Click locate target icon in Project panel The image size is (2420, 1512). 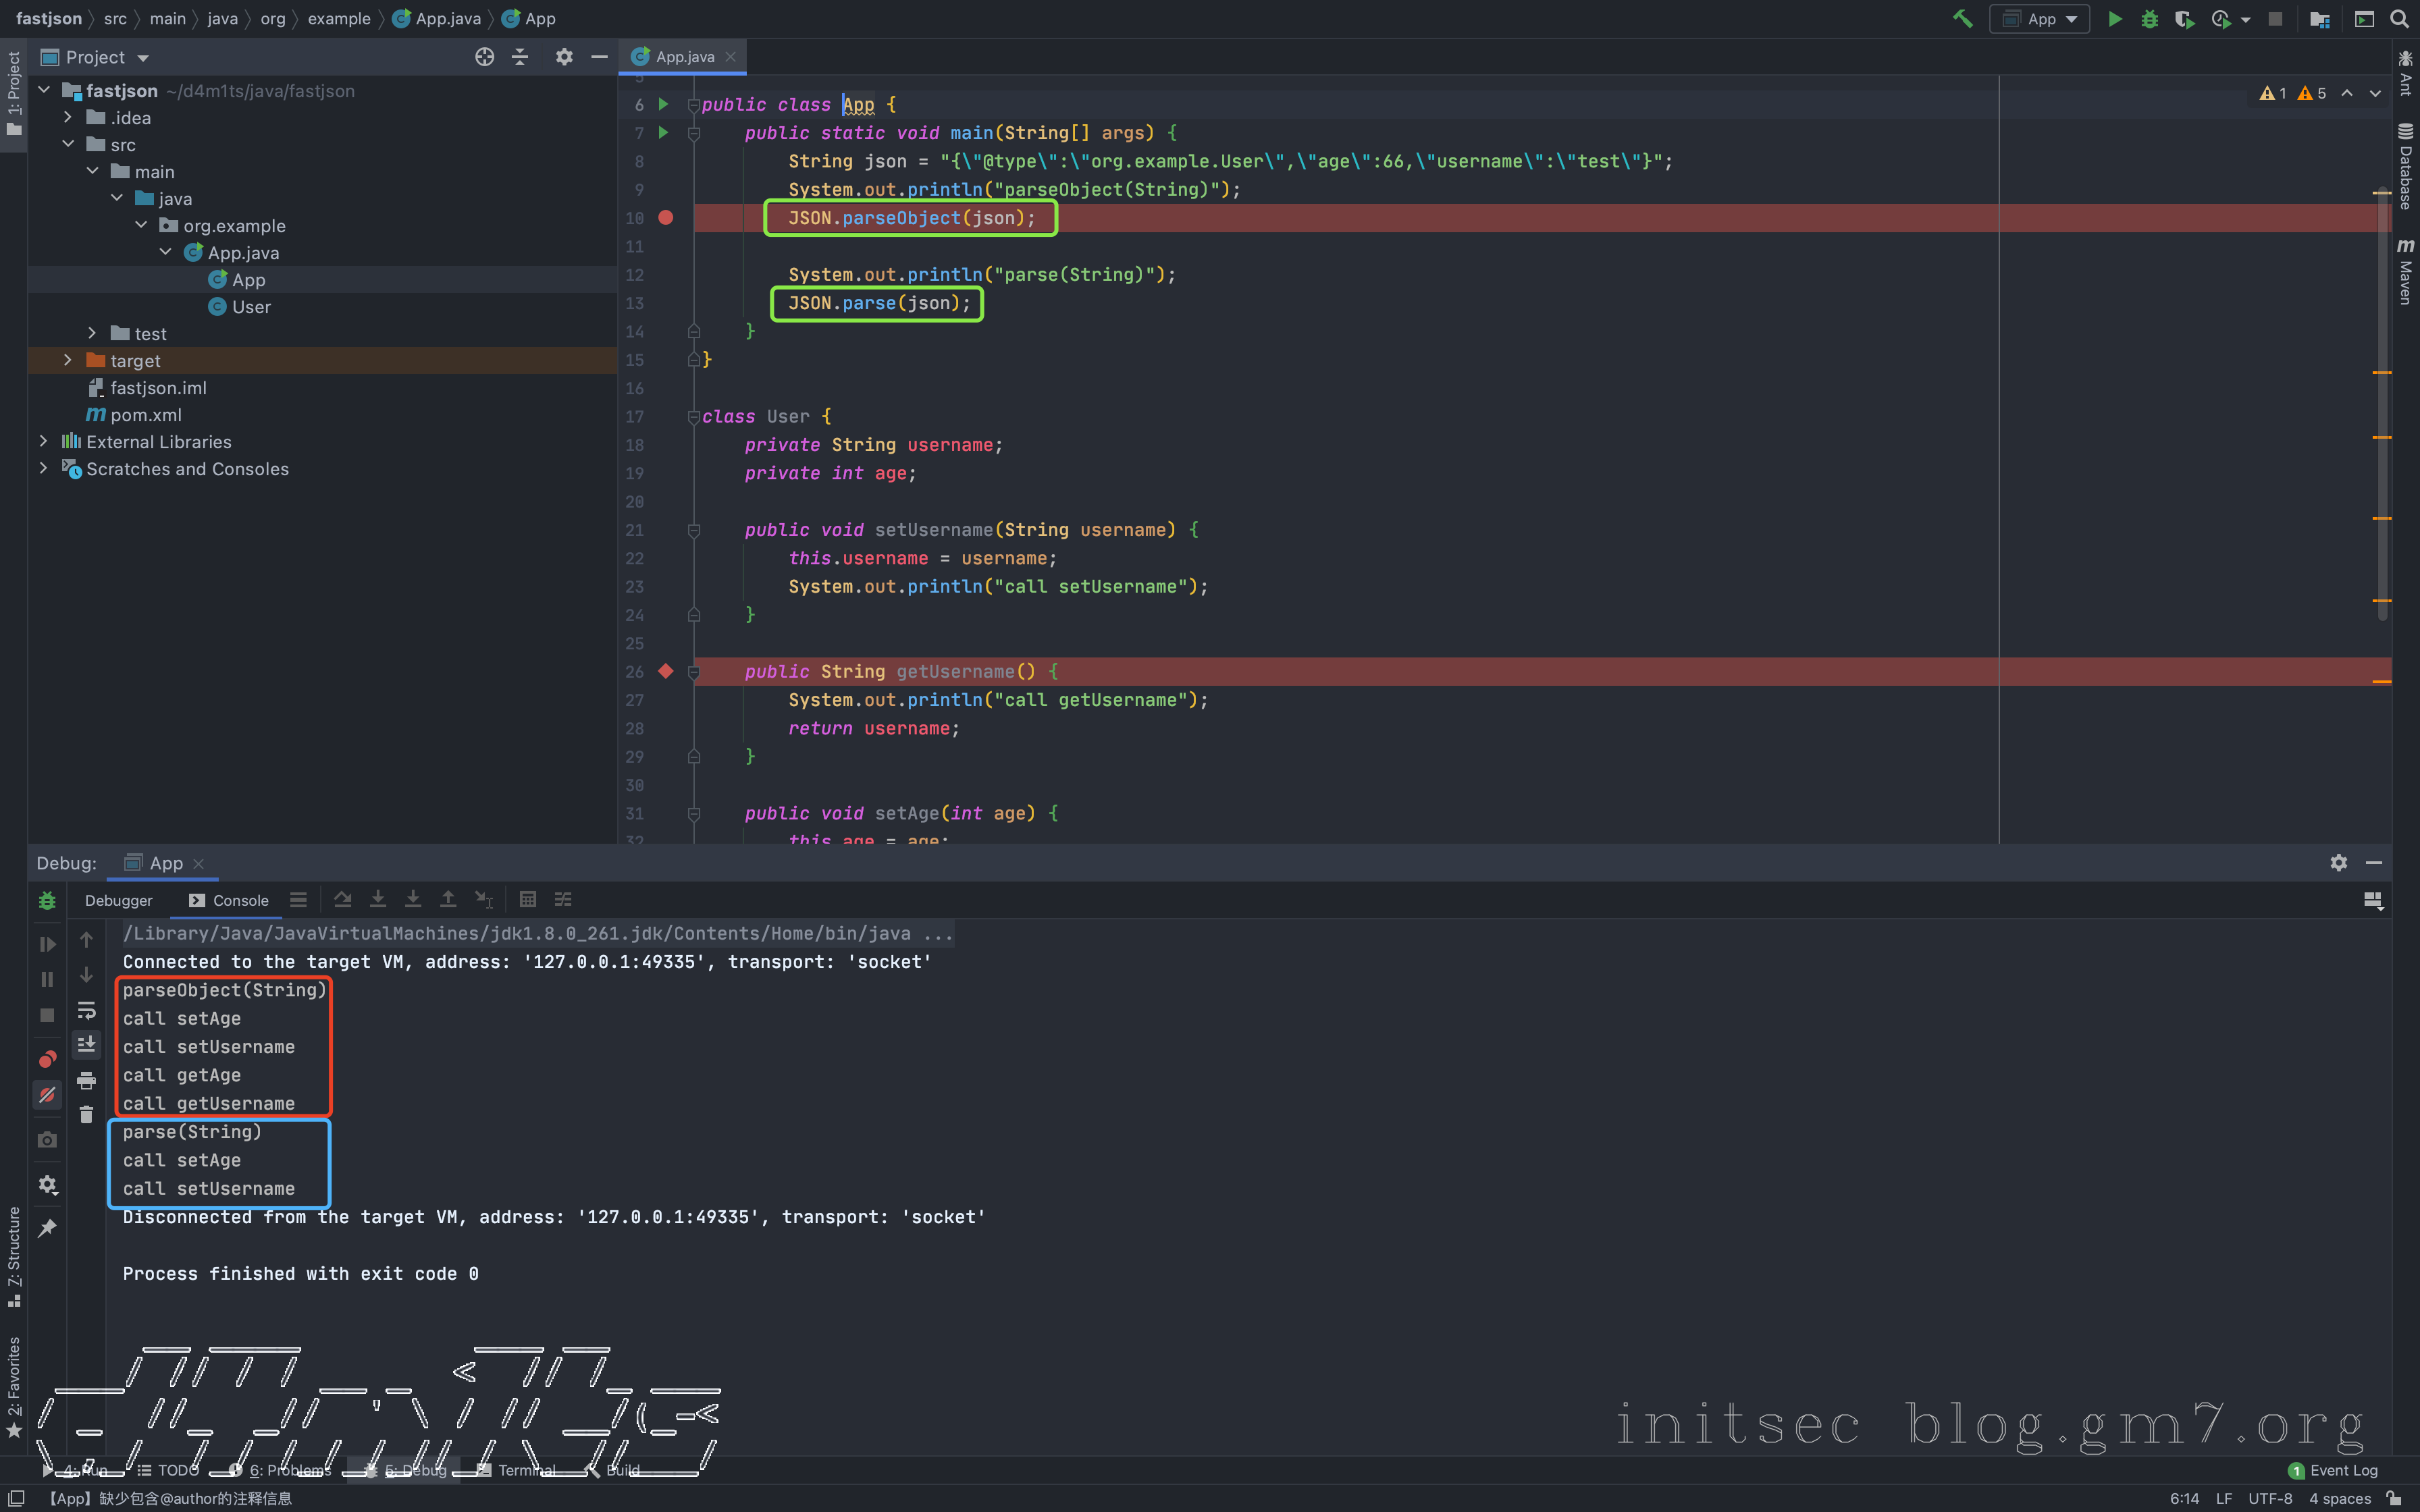(x=484, y=57)
